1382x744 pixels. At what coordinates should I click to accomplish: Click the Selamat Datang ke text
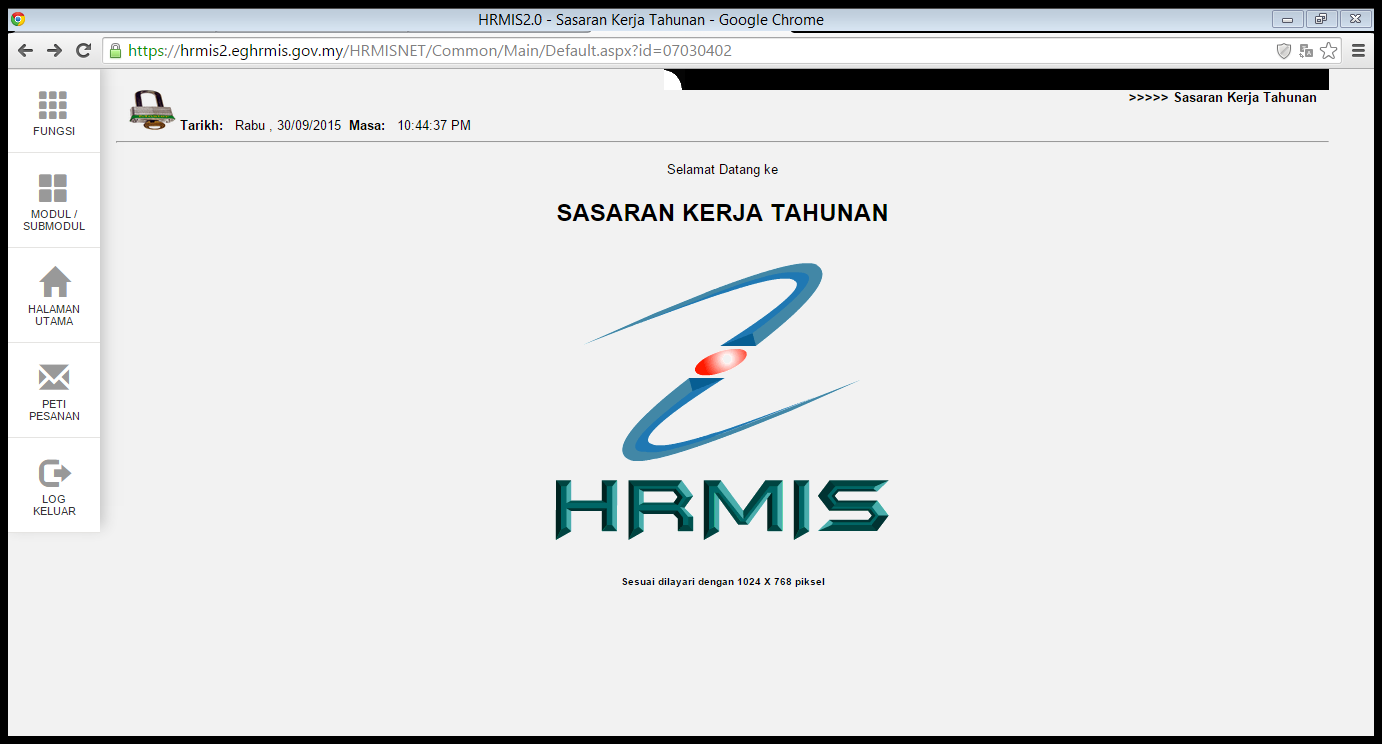722,170
